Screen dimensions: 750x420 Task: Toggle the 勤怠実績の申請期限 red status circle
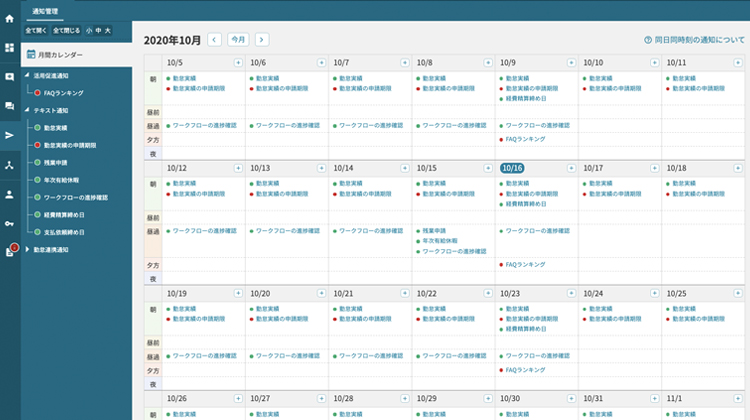tap(37, 145)
